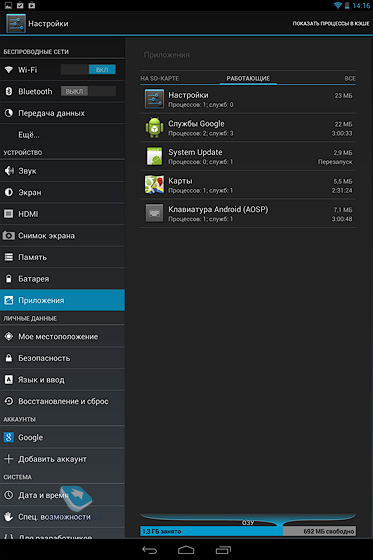Switch to the НА SD-КАРТЕ tab
Image resolution: width=373 pixels, height=560 pixels.
coord(160,78)
